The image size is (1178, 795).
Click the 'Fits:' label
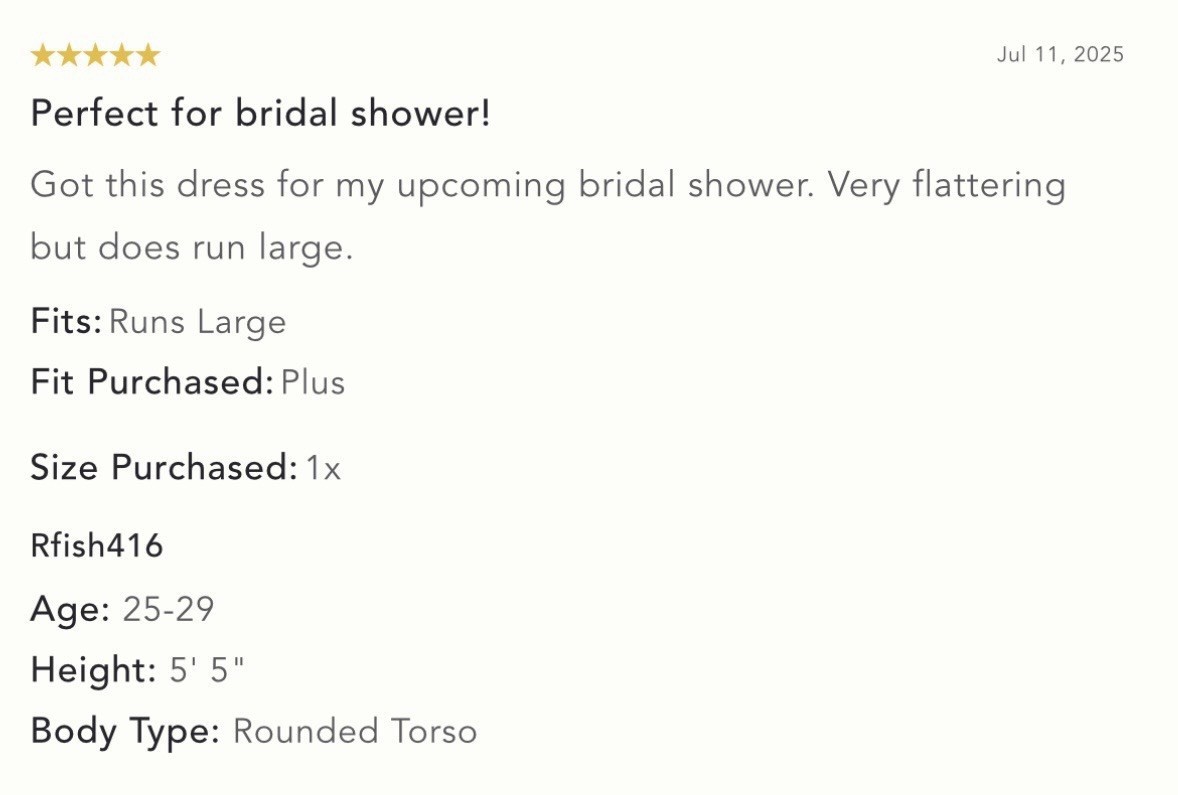[x=66, y=322]
